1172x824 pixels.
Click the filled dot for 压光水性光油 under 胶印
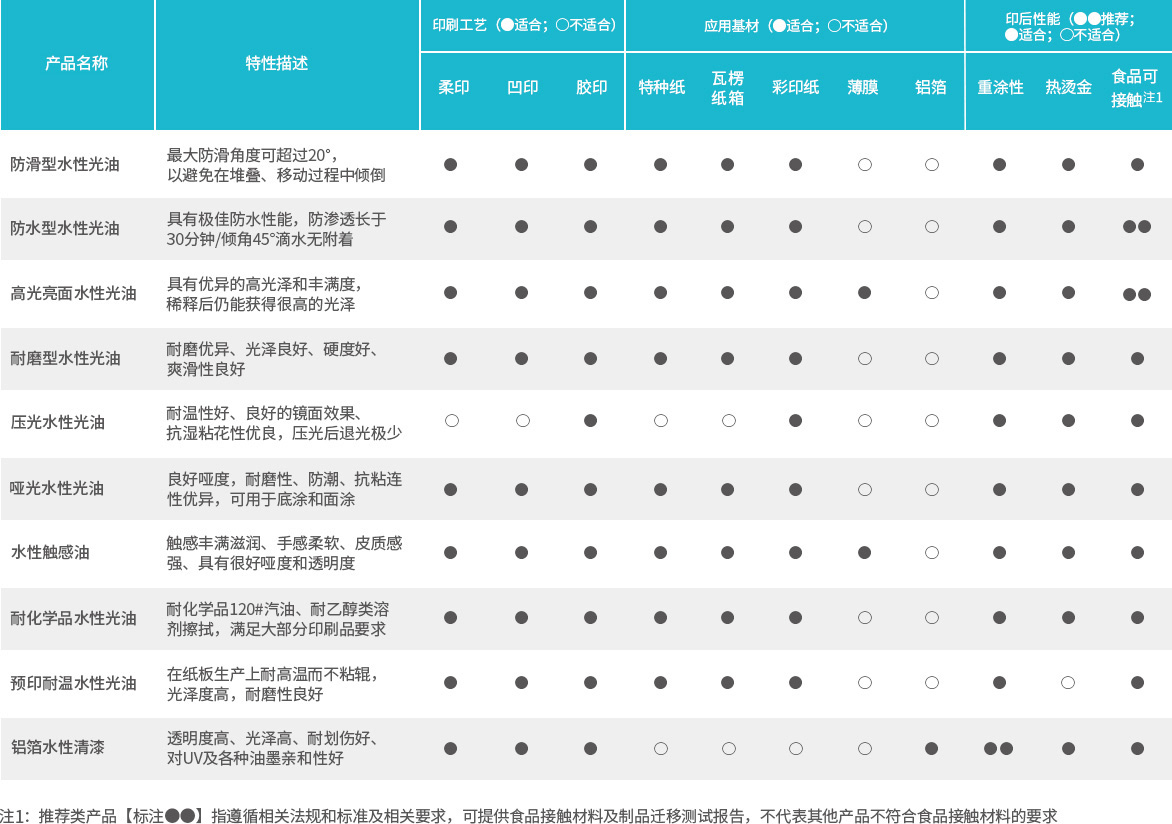click(590, 421)
